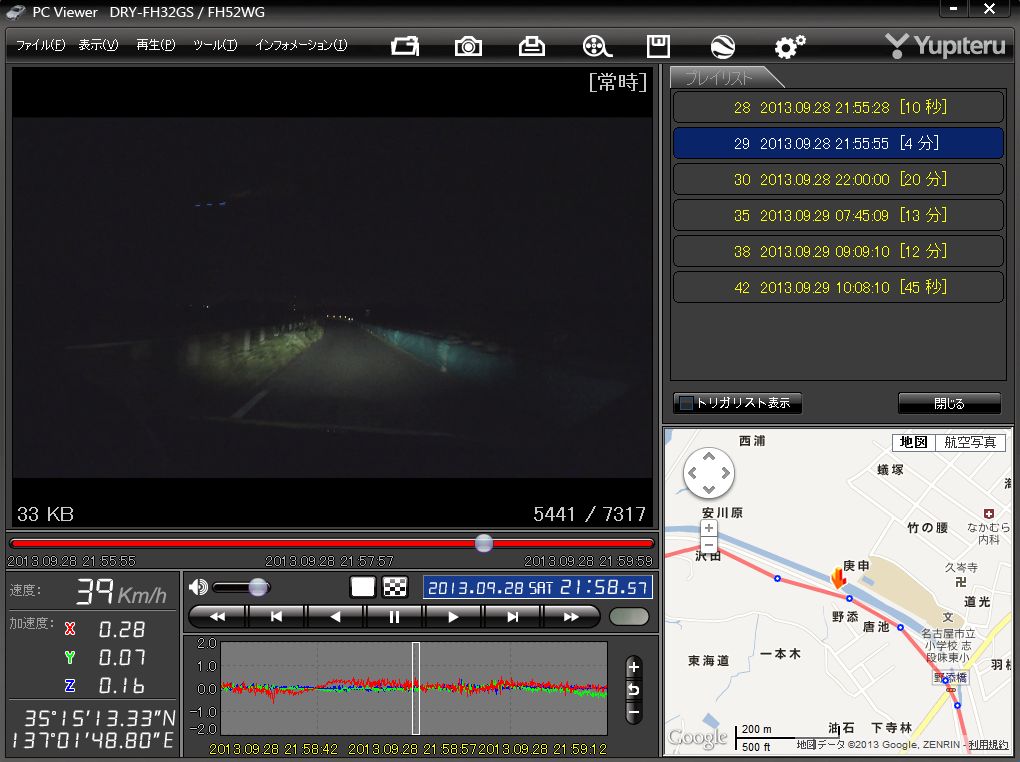Open the 再生(P) menu
This screenshot has width=1020, height=762.
tap(155, 45)
